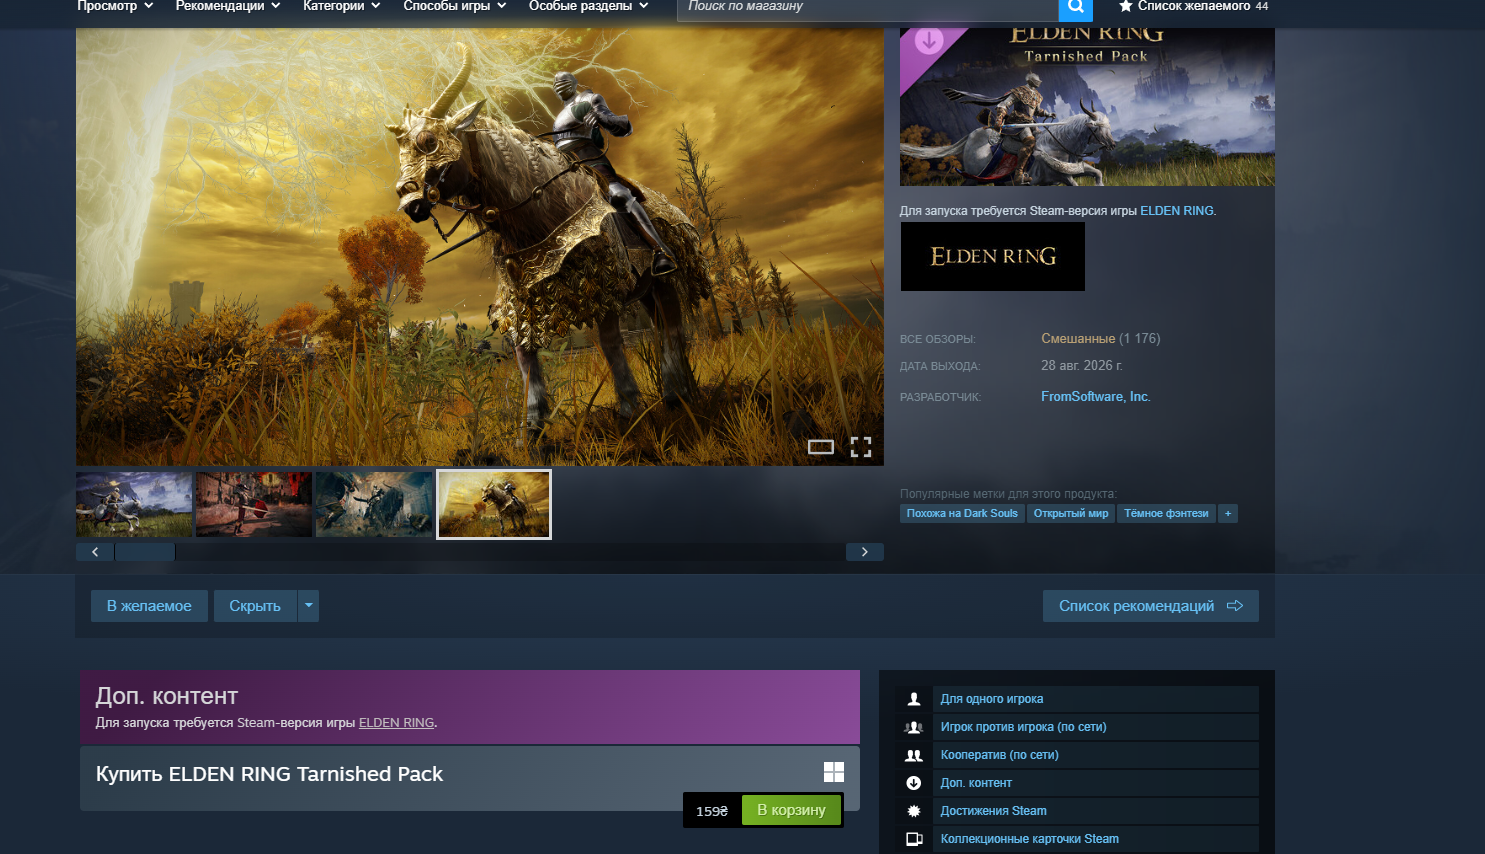Screen dimensions: 1485x854
Task: Click the Steam trading cards icon
Action: [x=914, y=839]
